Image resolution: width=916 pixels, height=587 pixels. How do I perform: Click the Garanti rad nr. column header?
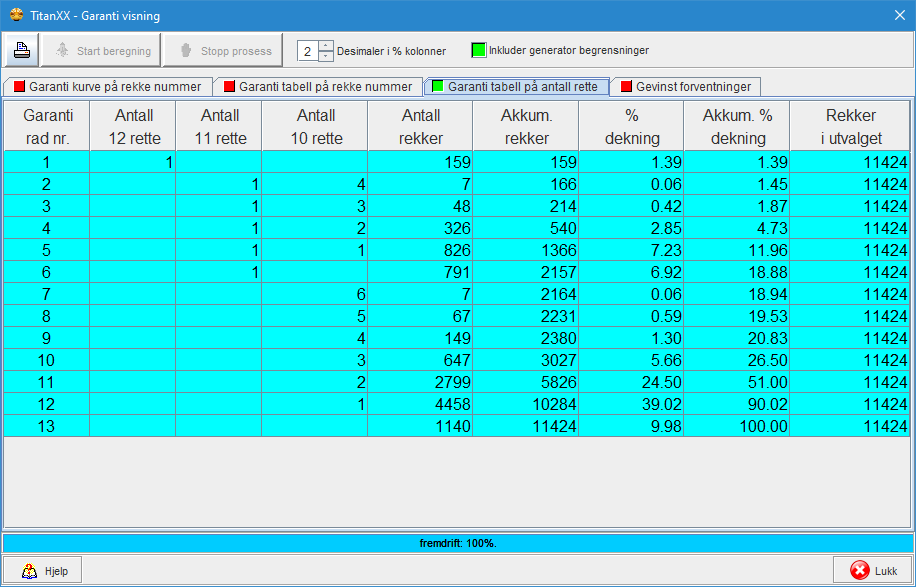click(47, 127)
